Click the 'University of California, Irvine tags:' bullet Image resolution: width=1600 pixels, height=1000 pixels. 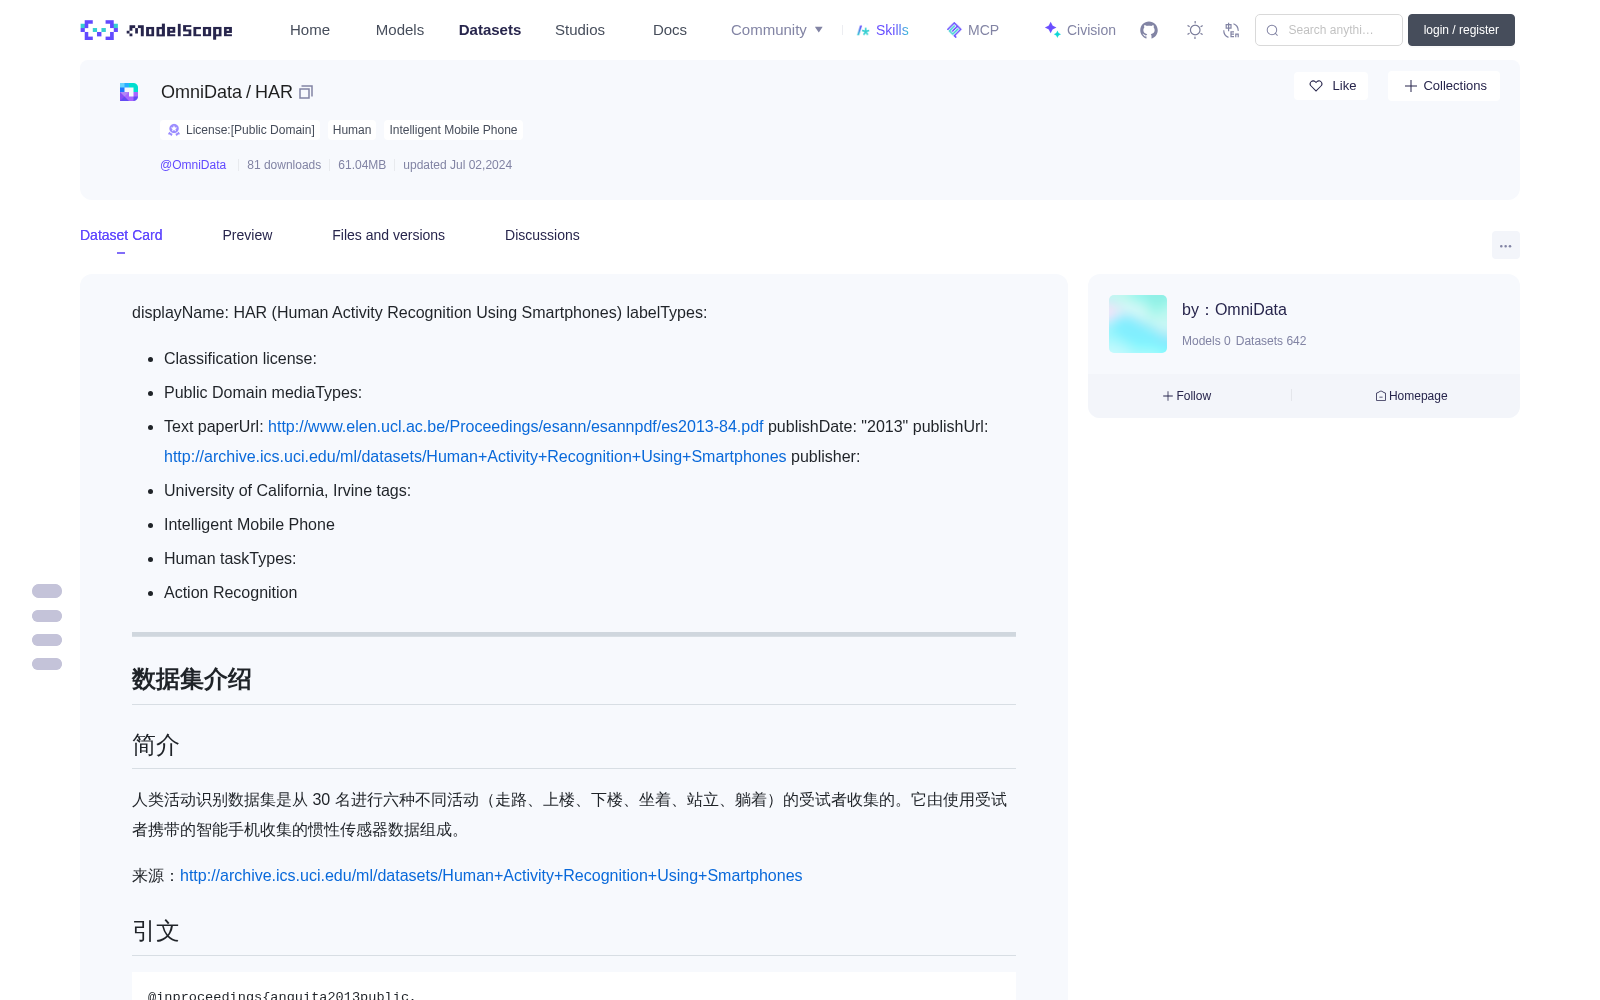287,490
